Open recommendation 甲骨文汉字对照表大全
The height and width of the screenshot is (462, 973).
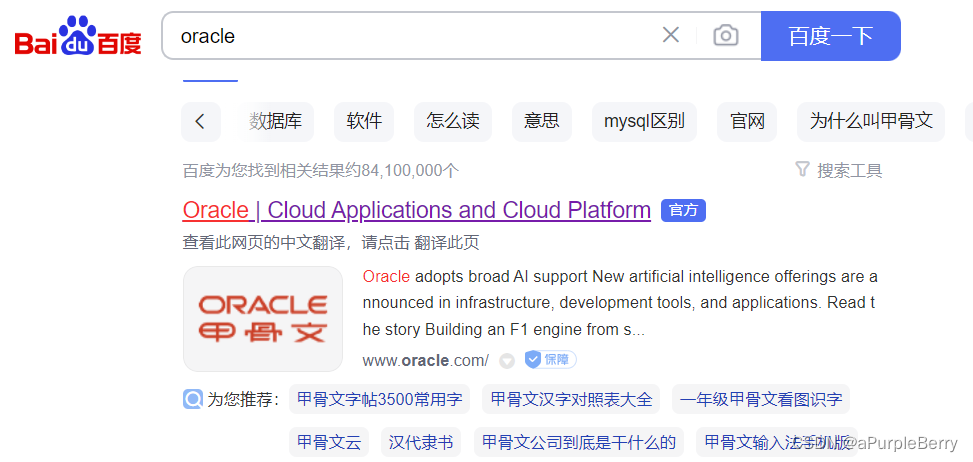pos(572,399)
